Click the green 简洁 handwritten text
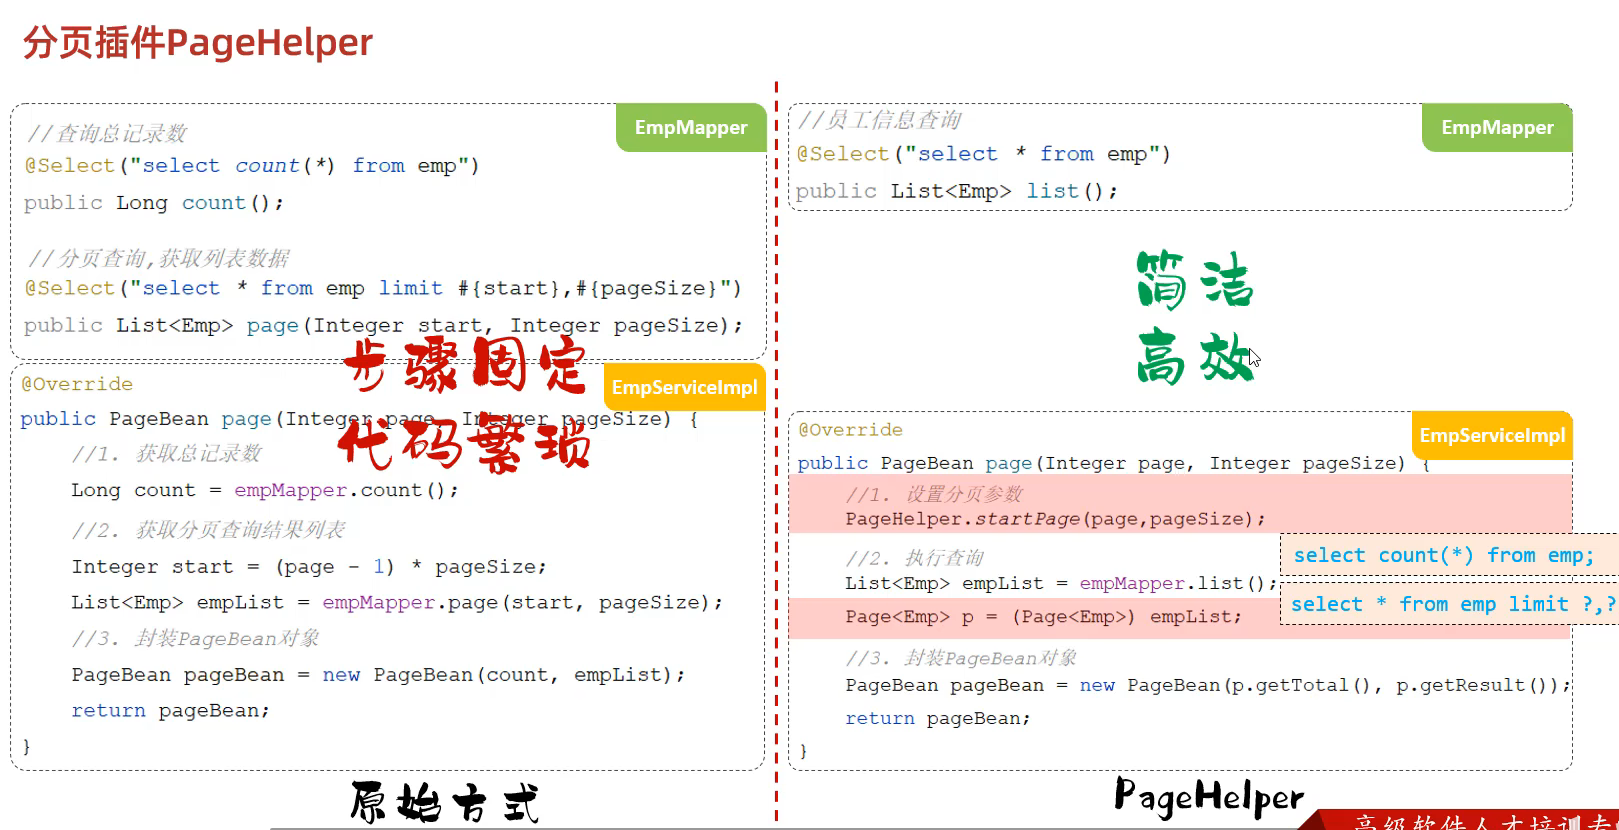This screenshot has width=1619, height=830. pyautogui.click(x=1194, y=280)
